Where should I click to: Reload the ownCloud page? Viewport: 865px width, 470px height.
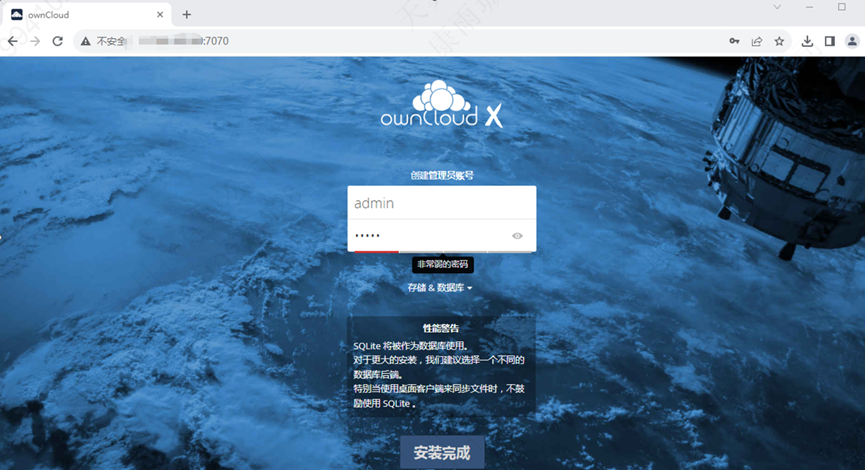57,41
